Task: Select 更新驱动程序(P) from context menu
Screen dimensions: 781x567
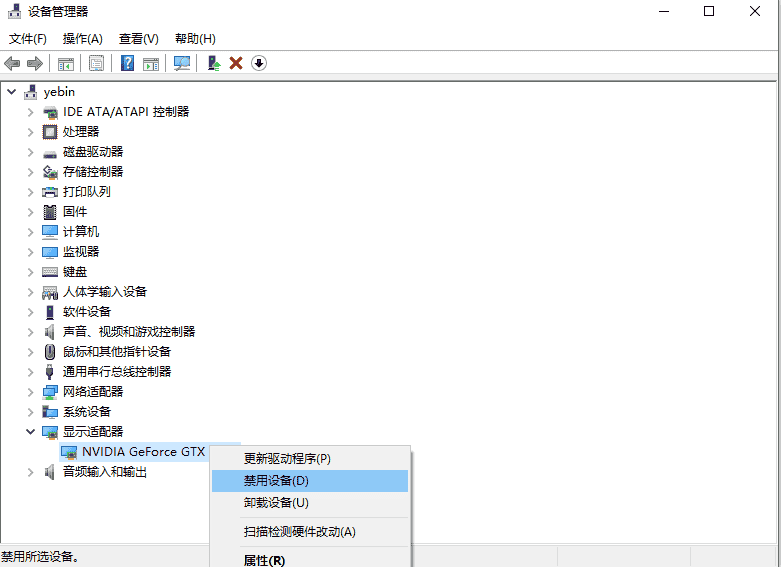Action: [287, 459]
